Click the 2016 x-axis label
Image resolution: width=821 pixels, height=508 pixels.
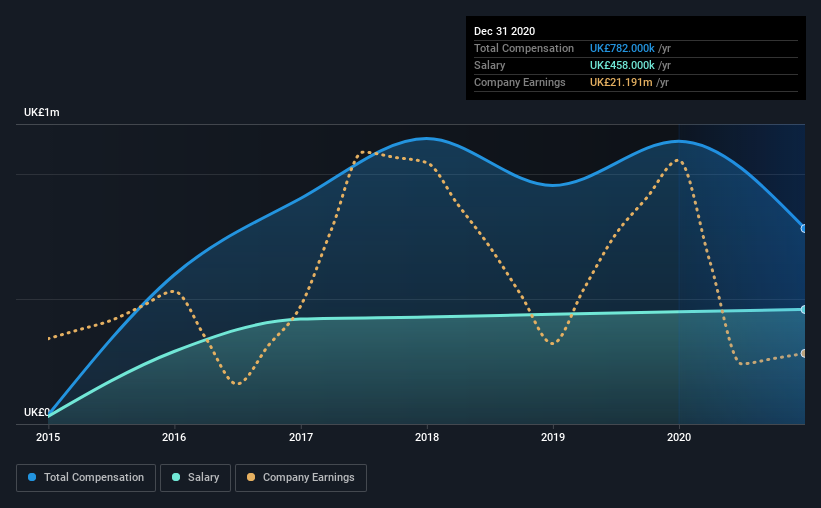click(x=174, y=437)
